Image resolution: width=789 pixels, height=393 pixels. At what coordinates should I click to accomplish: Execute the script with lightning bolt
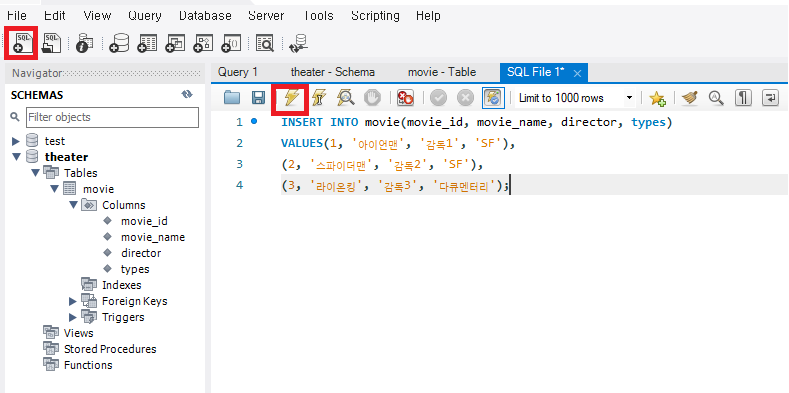pyautogui.click(x=291, y=98)
